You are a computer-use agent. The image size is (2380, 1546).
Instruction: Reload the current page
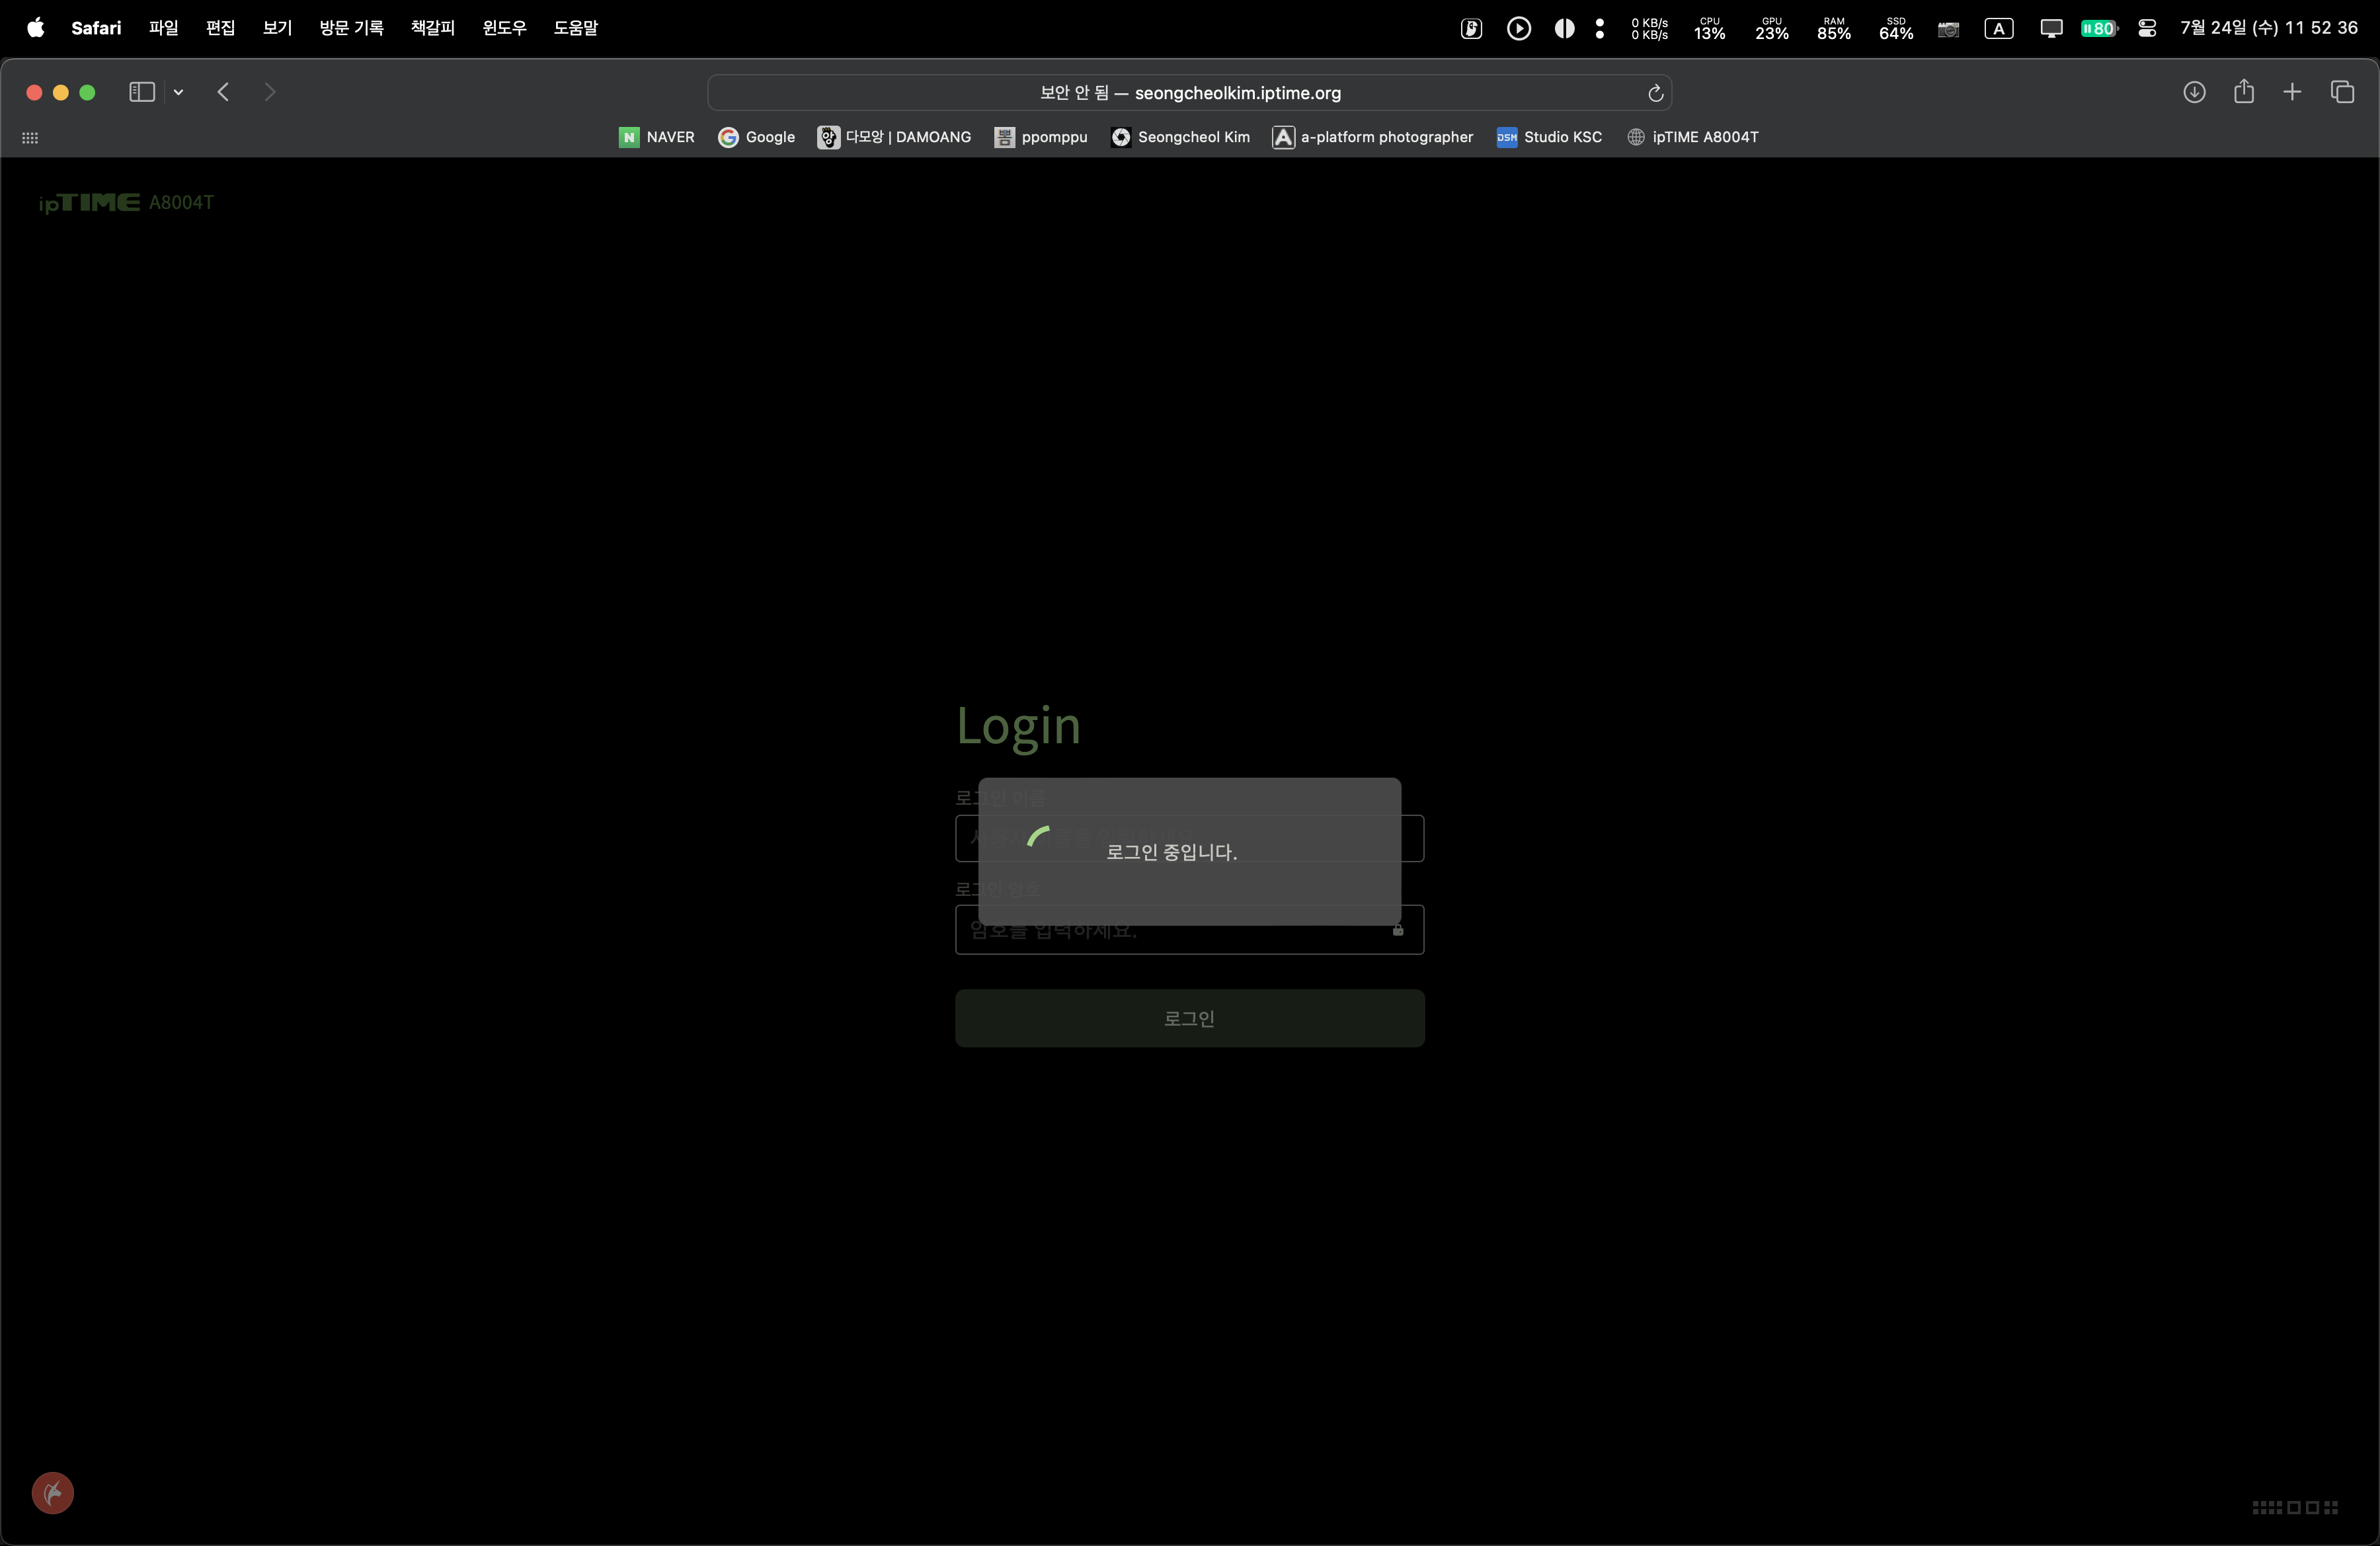coord(1655,93)
